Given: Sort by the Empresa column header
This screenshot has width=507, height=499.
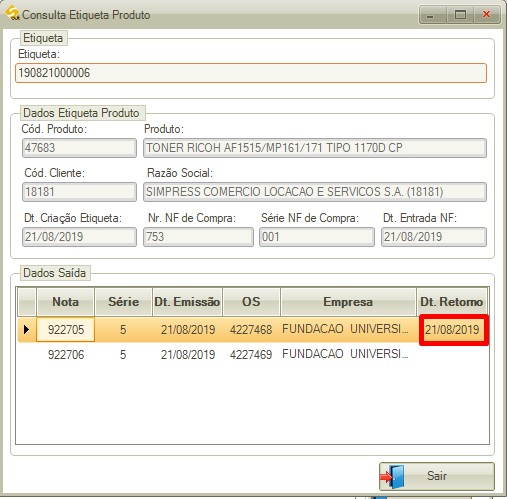Looking at the screenshot, I should click(348, 302).
